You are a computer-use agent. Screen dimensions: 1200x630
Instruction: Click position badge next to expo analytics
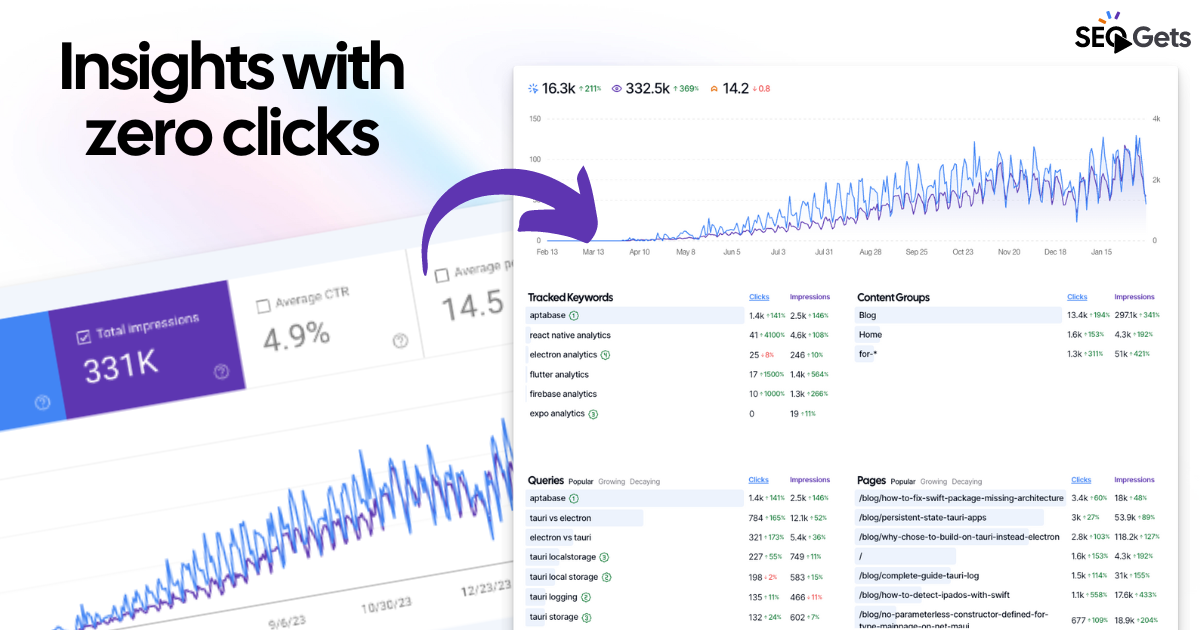(593, 414)
